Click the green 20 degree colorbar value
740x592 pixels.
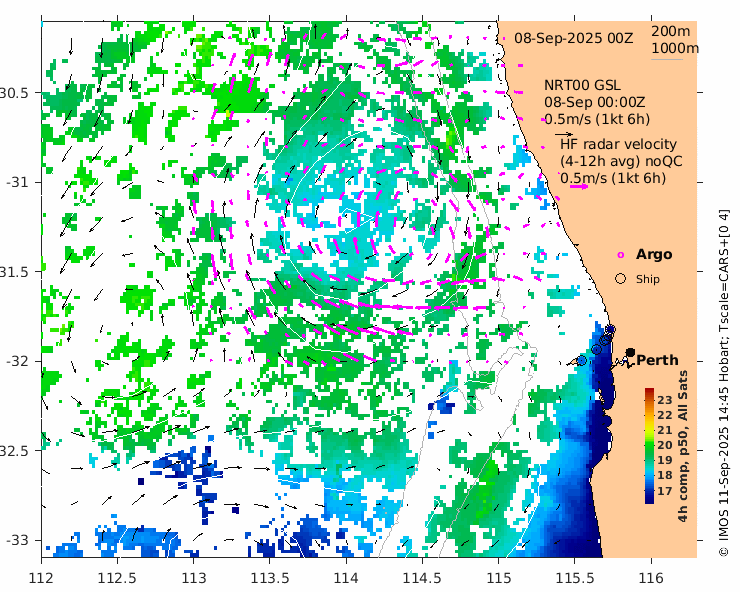(x=664, y=445)
